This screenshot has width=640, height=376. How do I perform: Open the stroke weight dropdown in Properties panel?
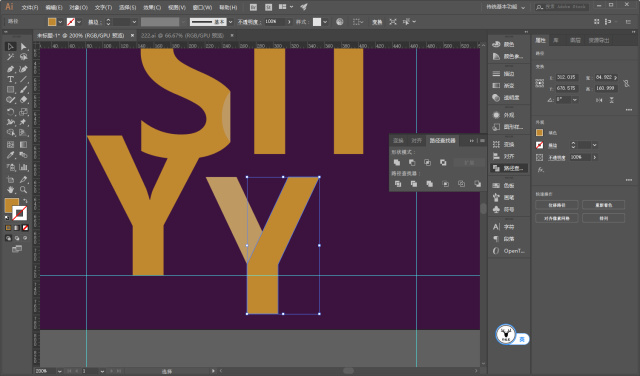tap(595, 145)
